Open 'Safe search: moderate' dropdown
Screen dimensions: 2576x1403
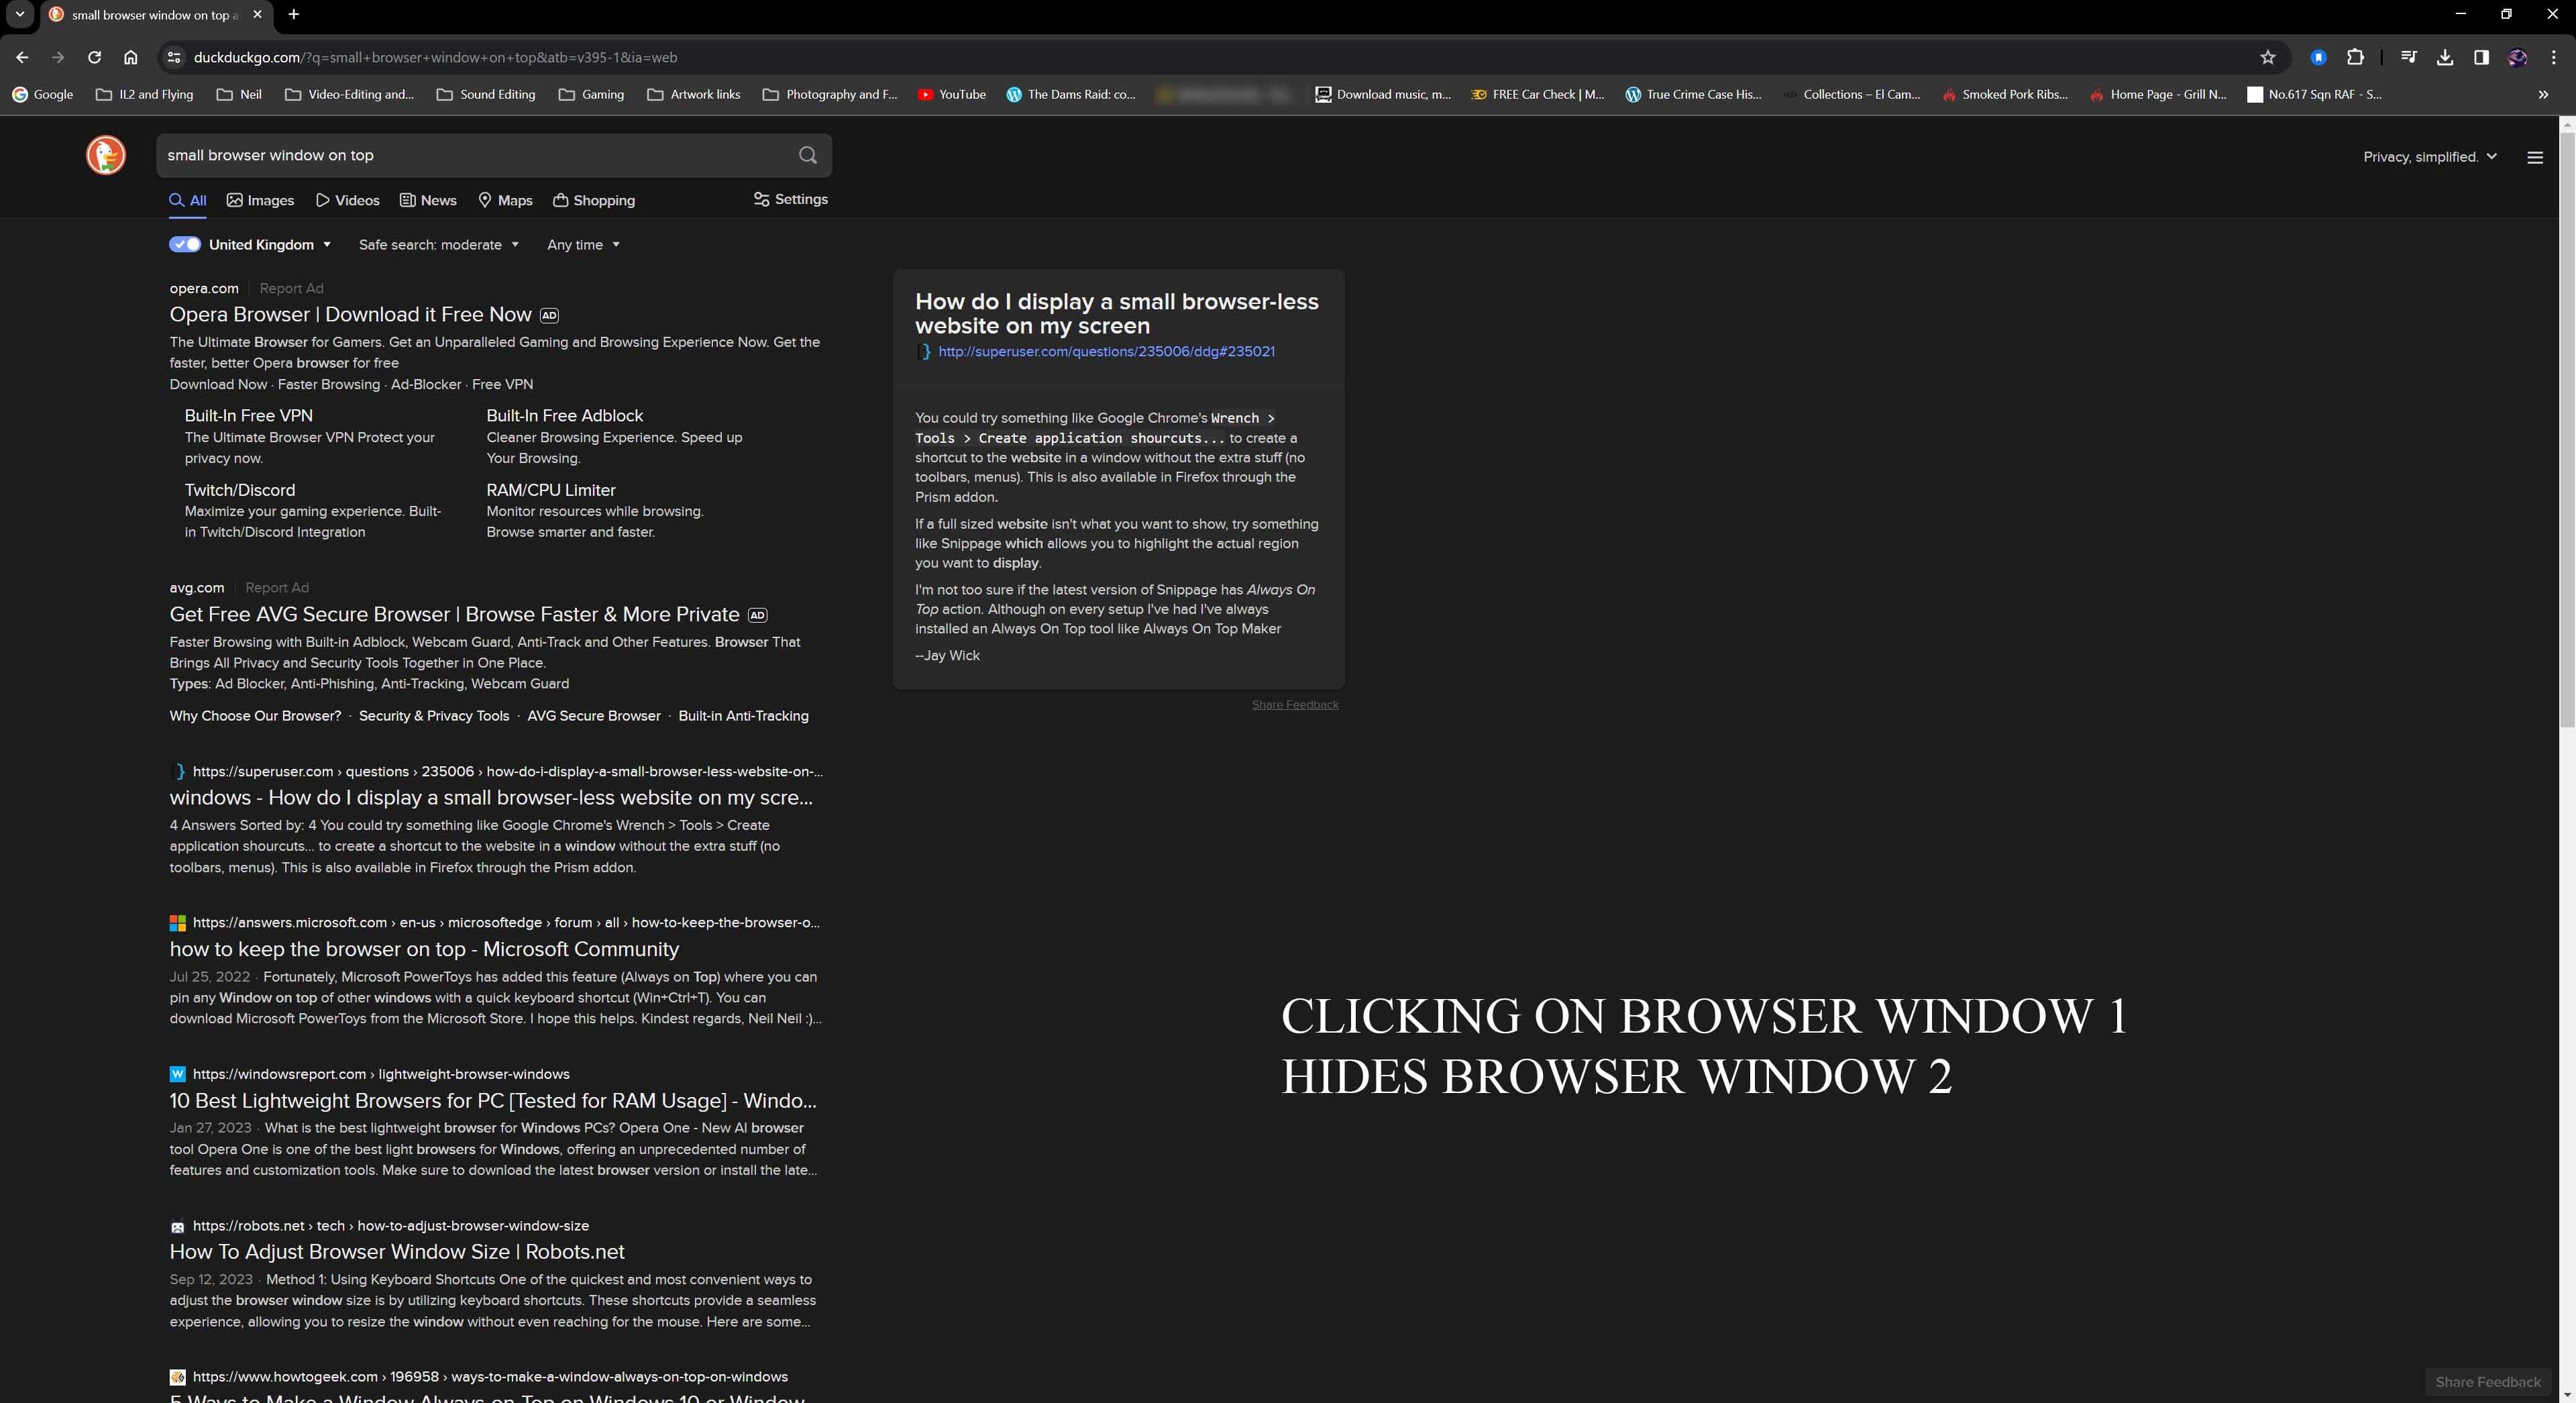[x=439, y=245]
